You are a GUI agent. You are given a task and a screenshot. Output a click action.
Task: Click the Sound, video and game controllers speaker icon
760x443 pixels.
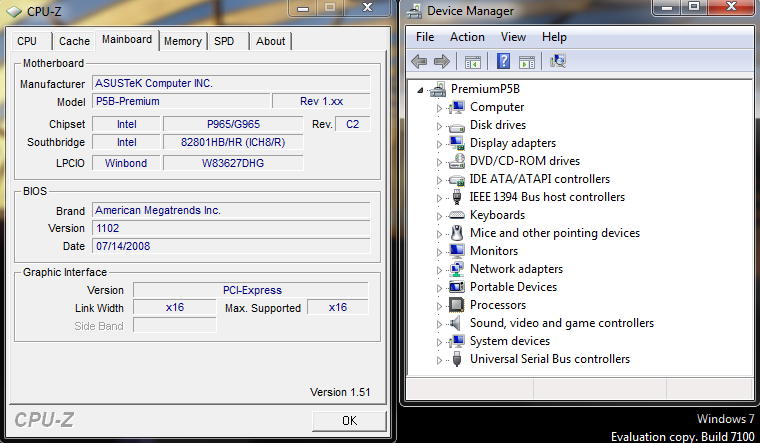(456, 323)
